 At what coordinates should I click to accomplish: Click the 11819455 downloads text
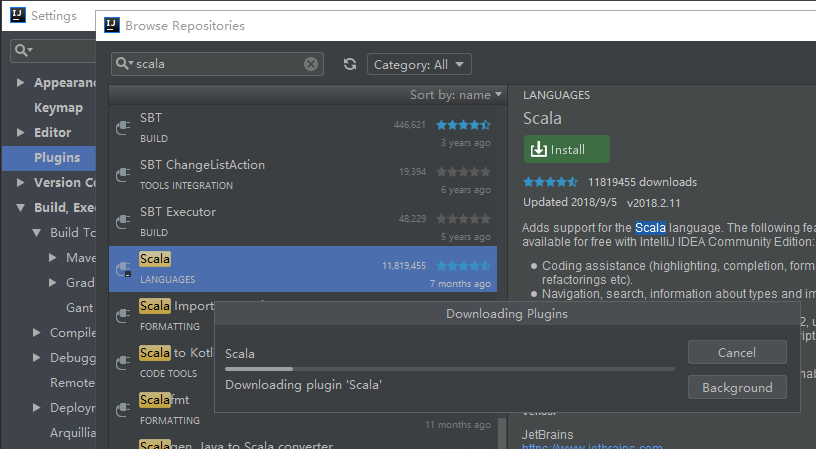642,182
